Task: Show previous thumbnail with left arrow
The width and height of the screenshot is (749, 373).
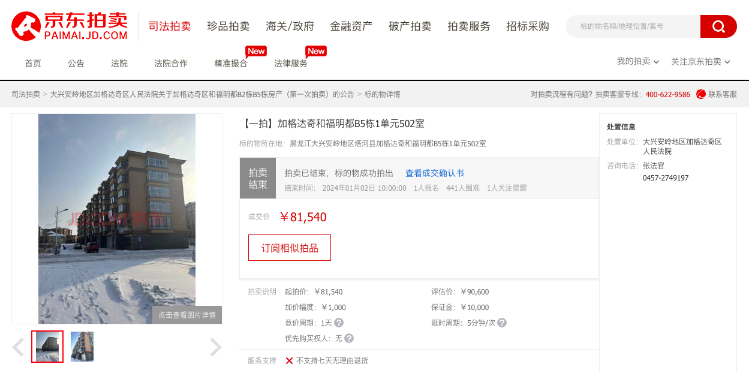Action: (x=18, y=347)
